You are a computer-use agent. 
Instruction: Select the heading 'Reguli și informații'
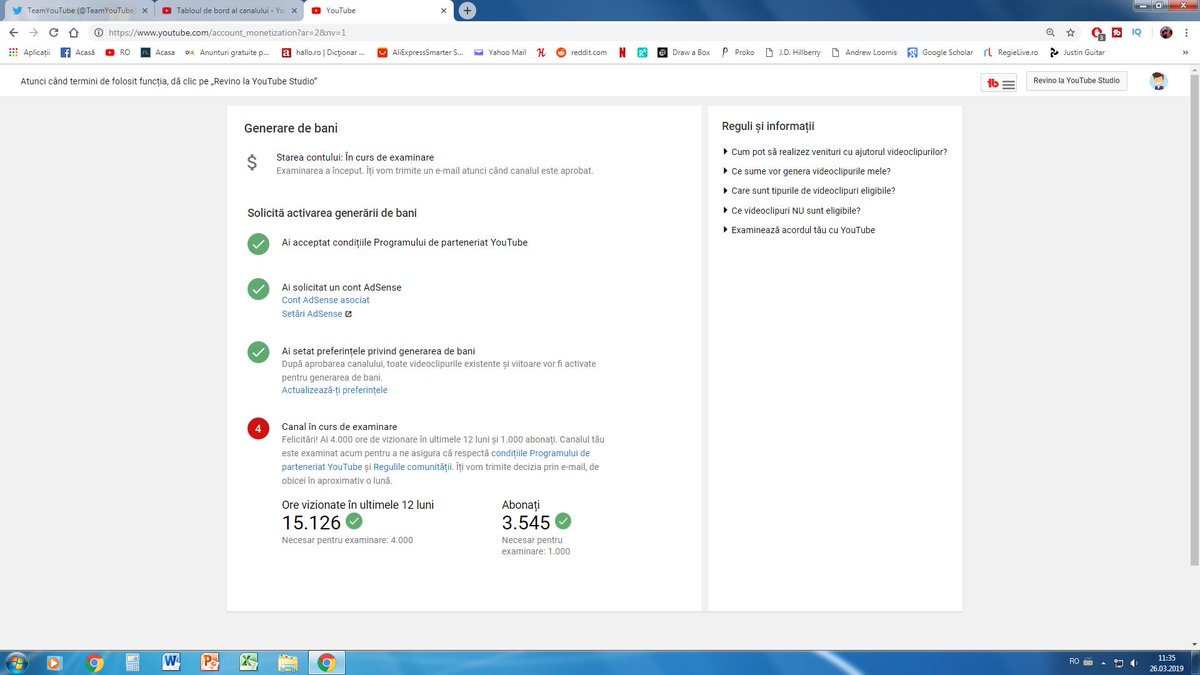coord(768,126)
